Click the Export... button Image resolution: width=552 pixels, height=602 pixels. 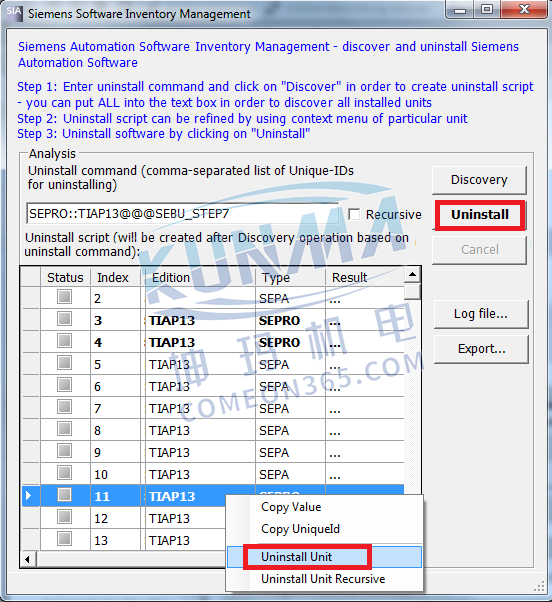point(481,349)
